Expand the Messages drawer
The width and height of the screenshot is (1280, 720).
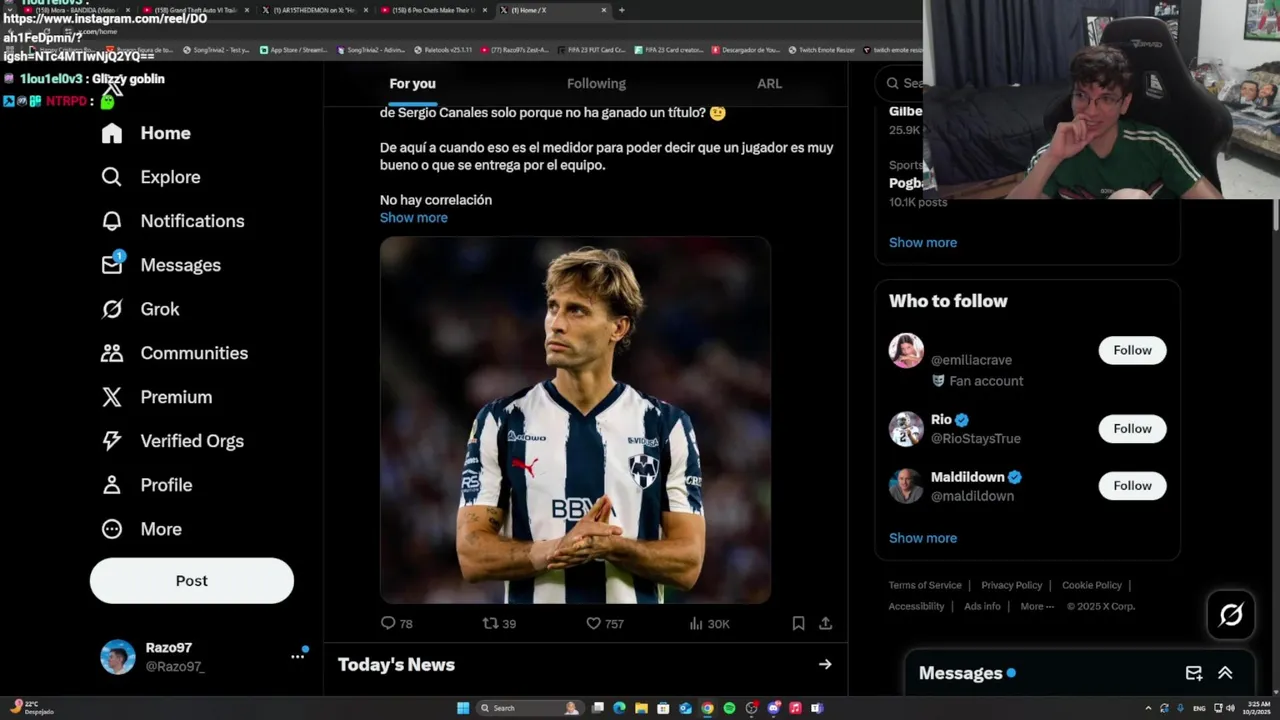[1225, 673]
